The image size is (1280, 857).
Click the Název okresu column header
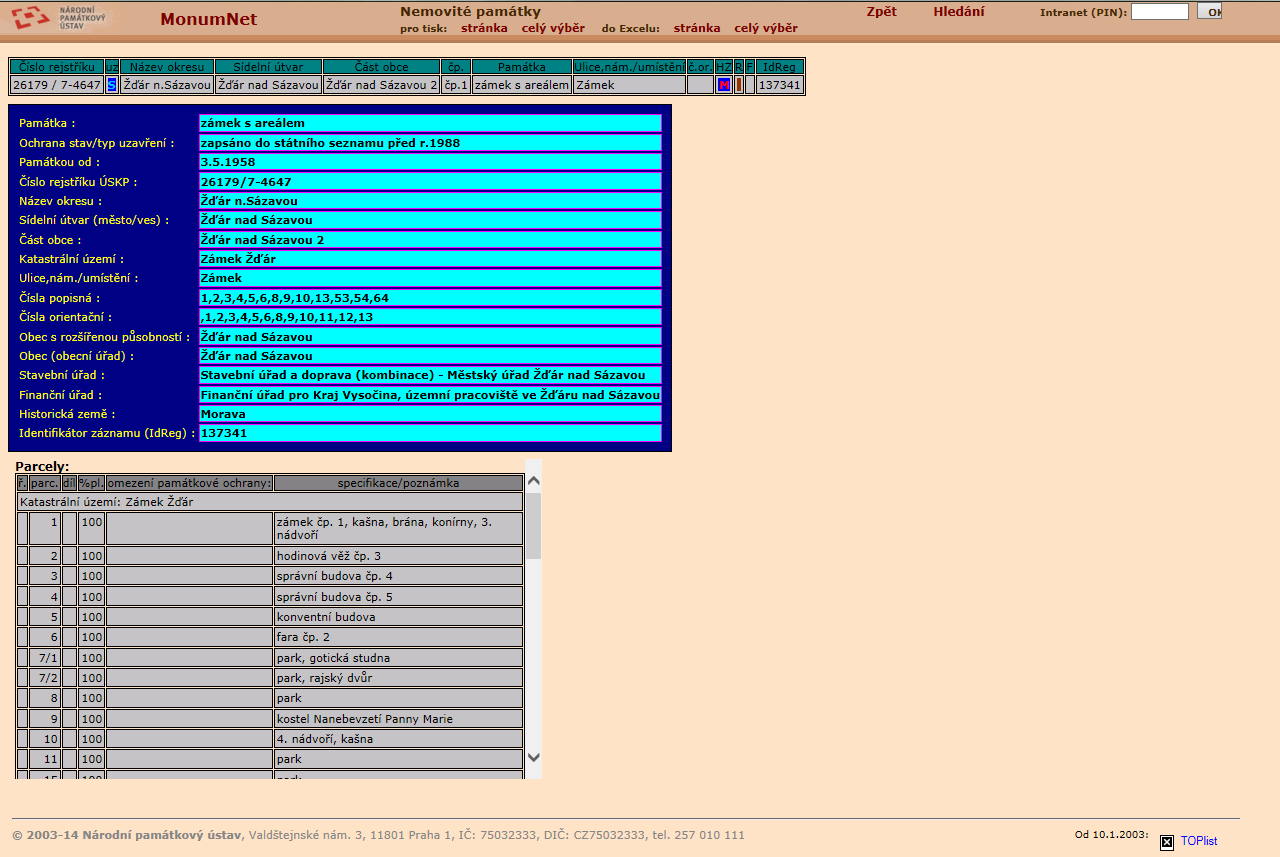(167, 67)
